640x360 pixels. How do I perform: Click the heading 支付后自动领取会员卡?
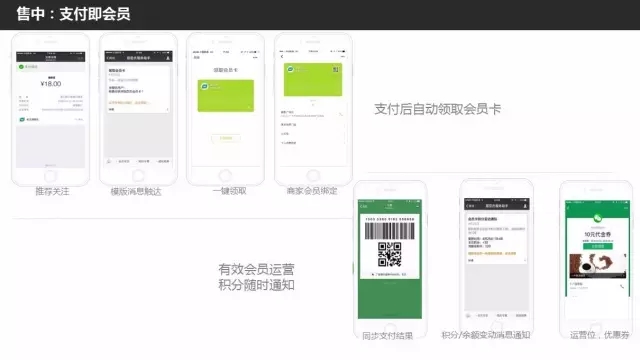(x=437, y=109)
